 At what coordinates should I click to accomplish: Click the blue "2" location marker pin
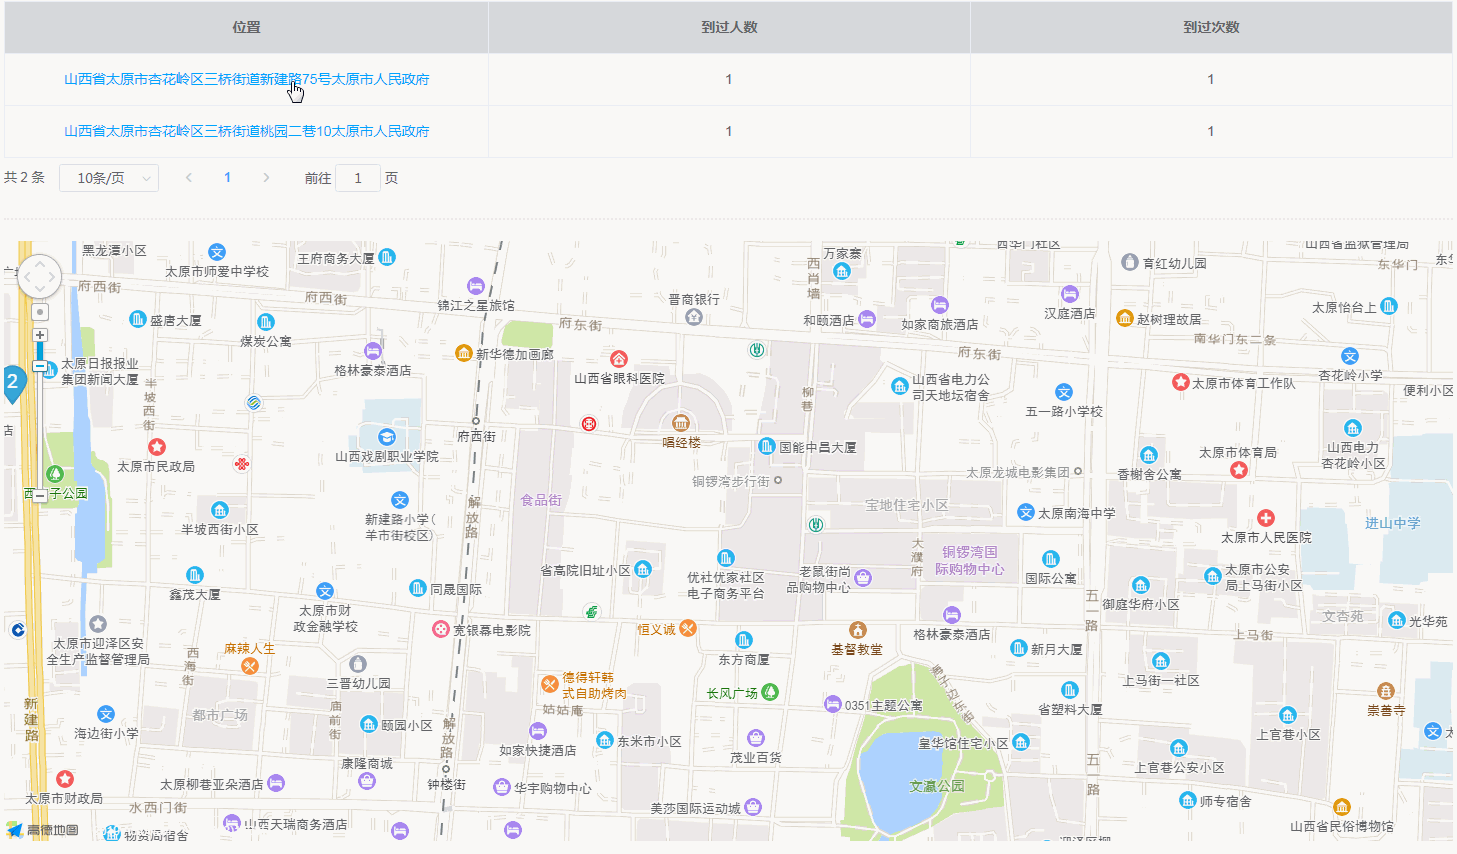(12, 382)
